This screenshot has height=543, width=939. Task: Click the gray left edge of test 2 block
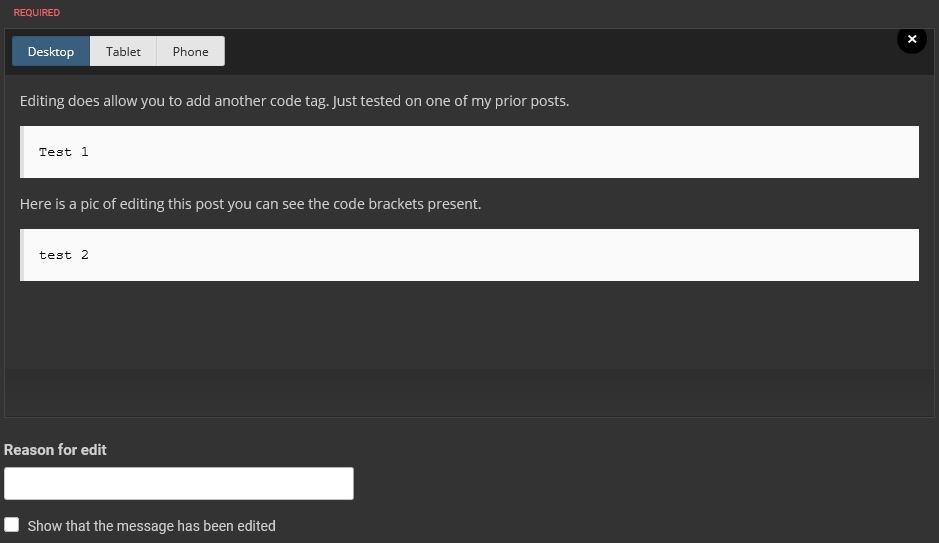coord(22,255)
